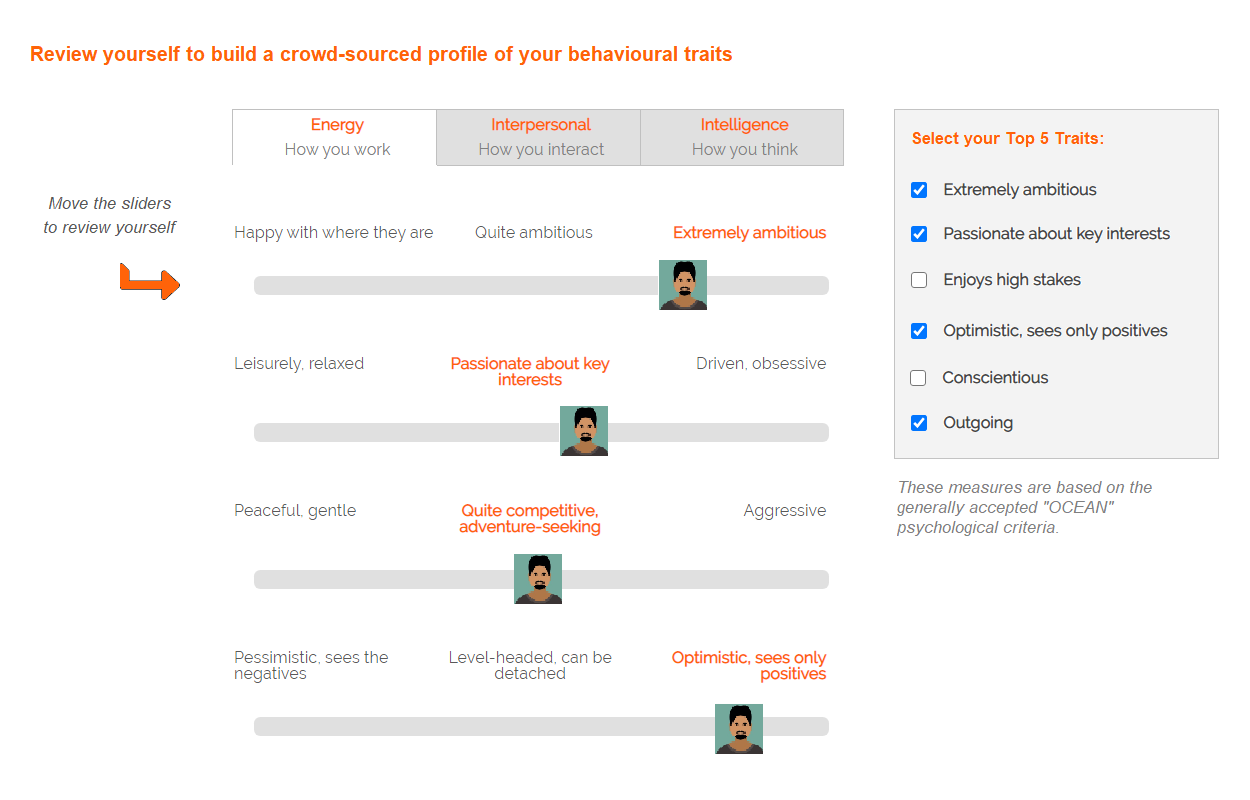Tick the Conscientious checkbox
Image resolution: width=1250 pixels, height=800 pixels.
[918, 378]
